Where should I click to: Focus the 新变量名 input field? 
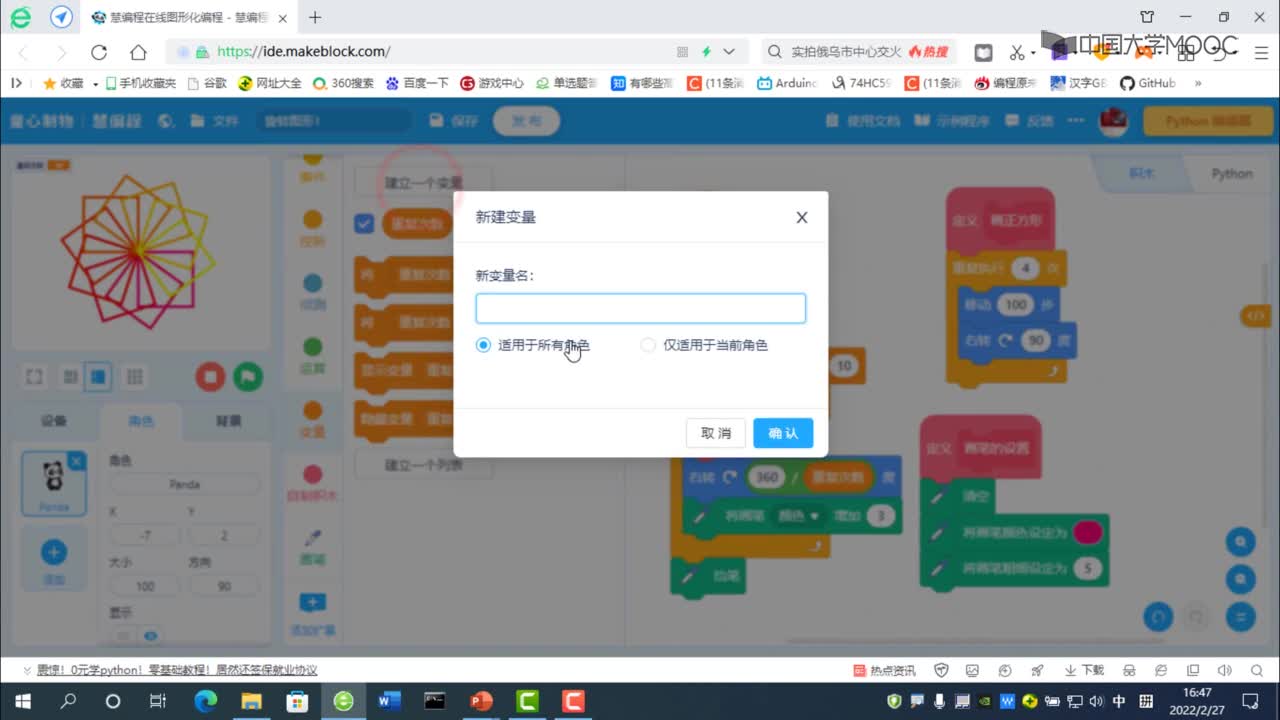640,308
